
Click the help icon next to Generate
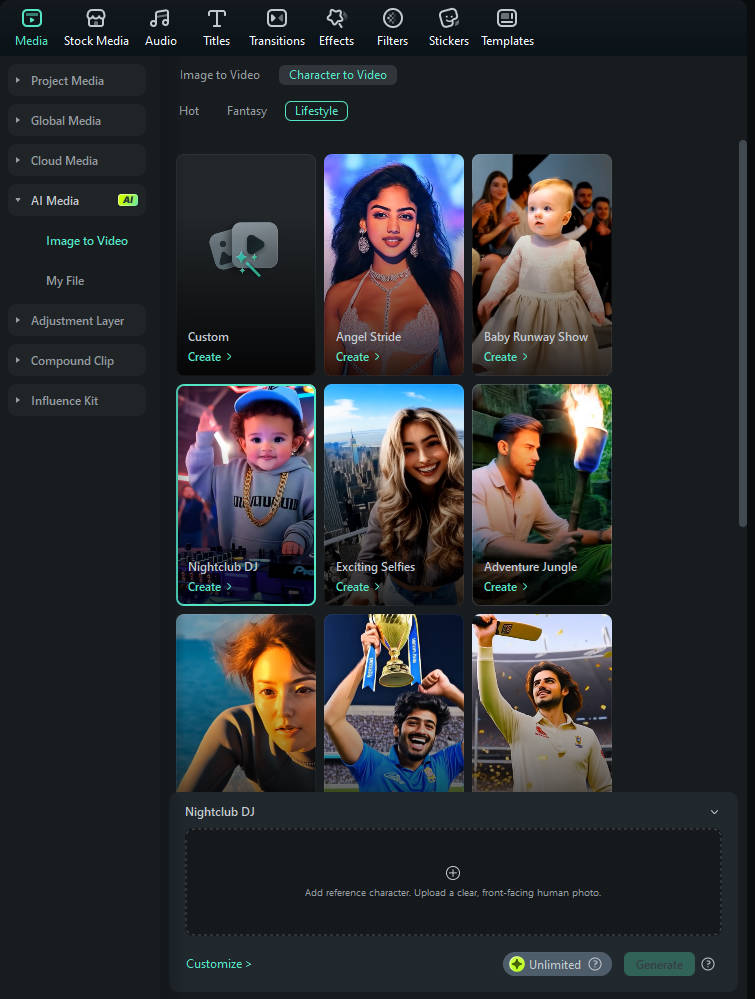[708, 964]
